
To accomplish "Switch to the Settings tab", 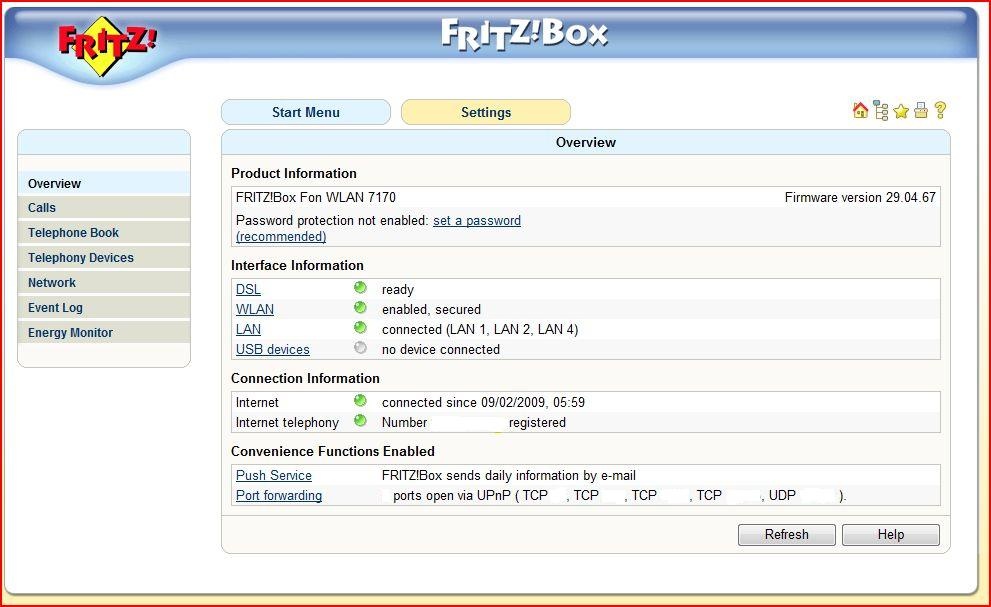I will (486, 112).
